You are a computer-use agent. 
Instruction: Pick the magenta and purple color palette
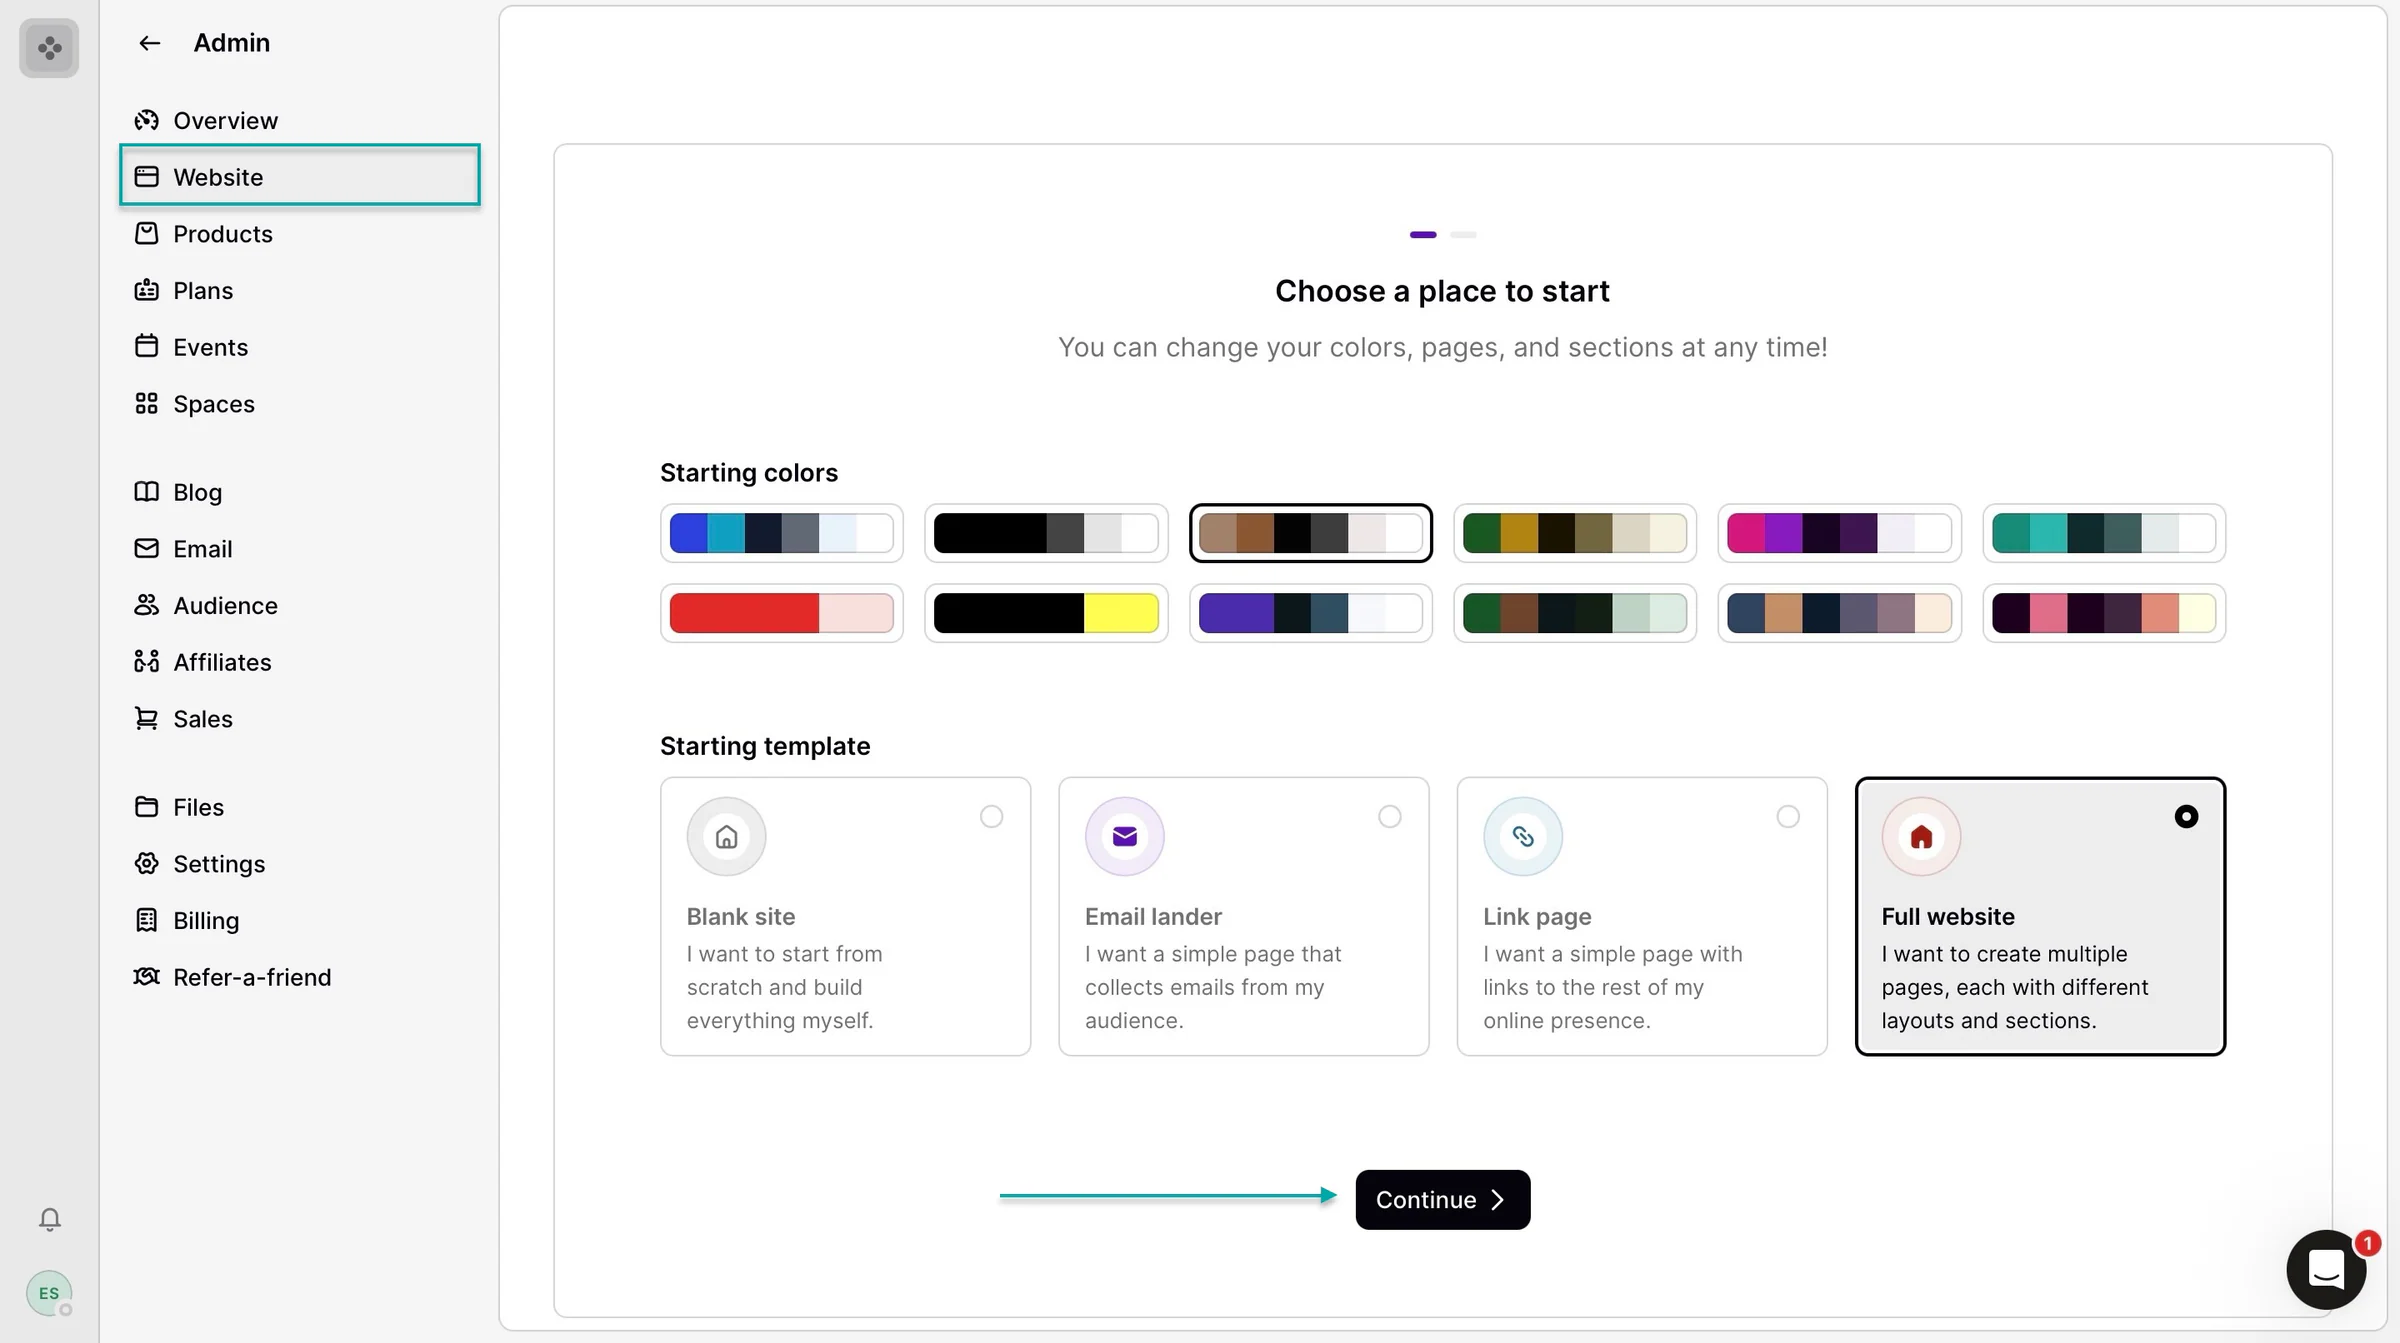pyautogui.click(x=1839, y=533)
